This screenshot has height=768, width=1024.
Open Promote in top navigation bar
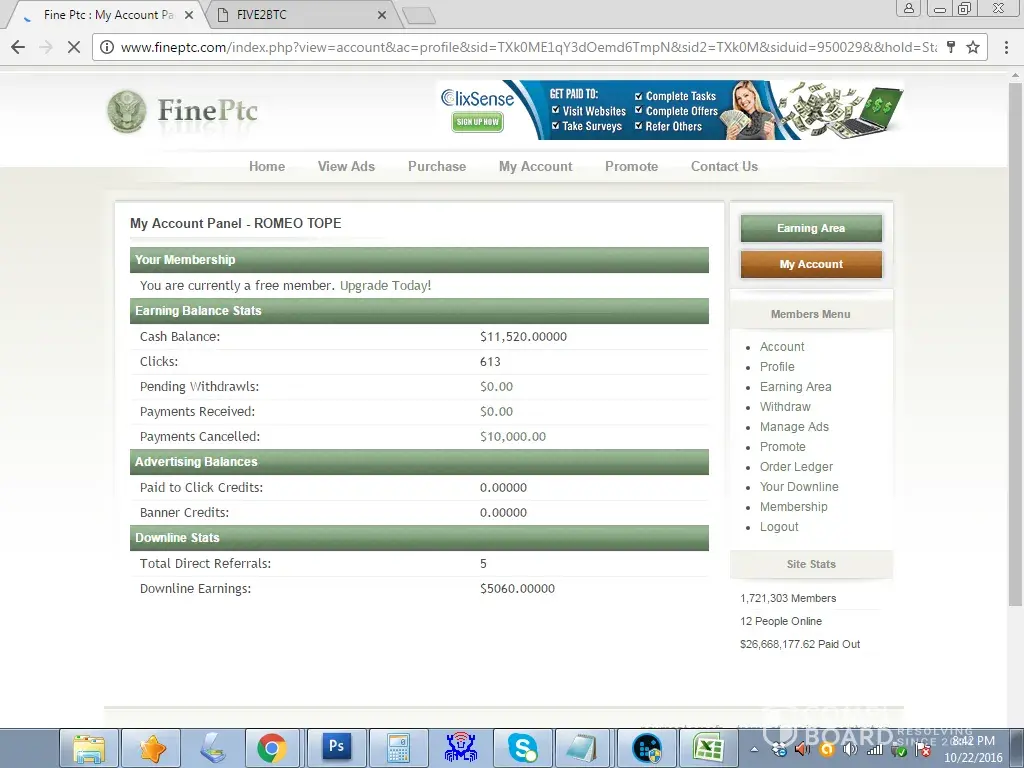pyautogui.click(x=632, y=167)
